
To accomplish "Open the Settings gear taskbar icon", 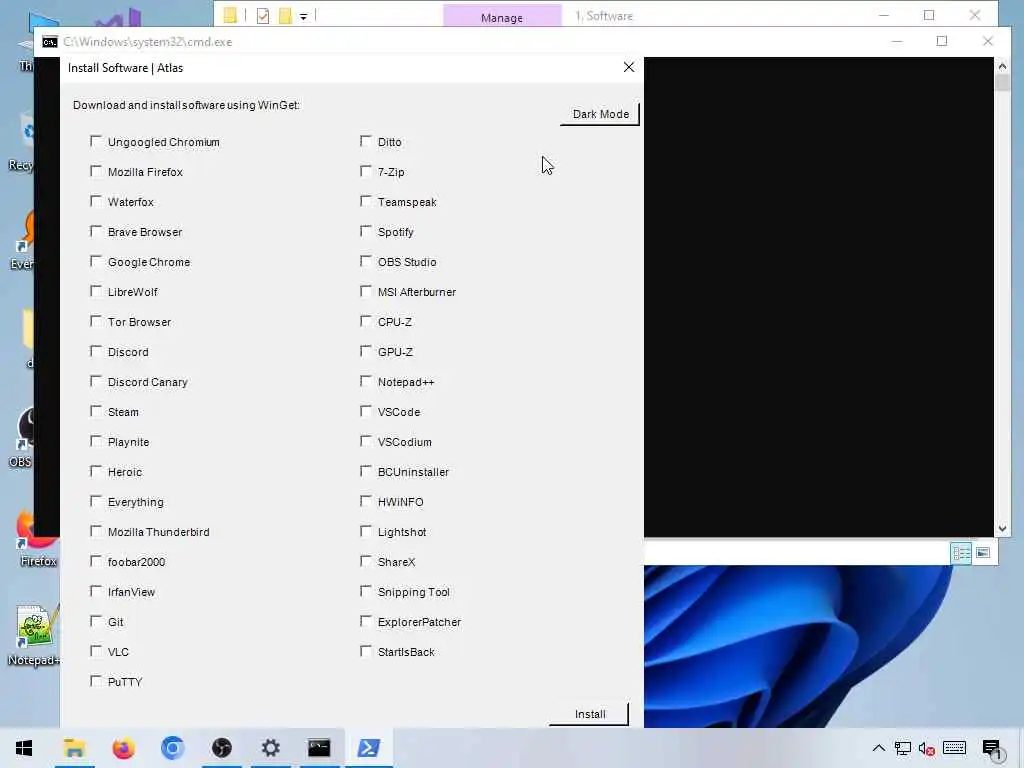I will [x=270, y=748].
